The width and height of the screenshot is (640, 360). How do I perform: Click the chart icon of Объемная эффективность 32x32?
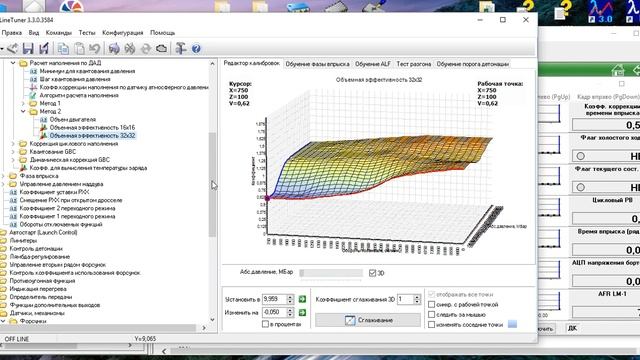43,136
